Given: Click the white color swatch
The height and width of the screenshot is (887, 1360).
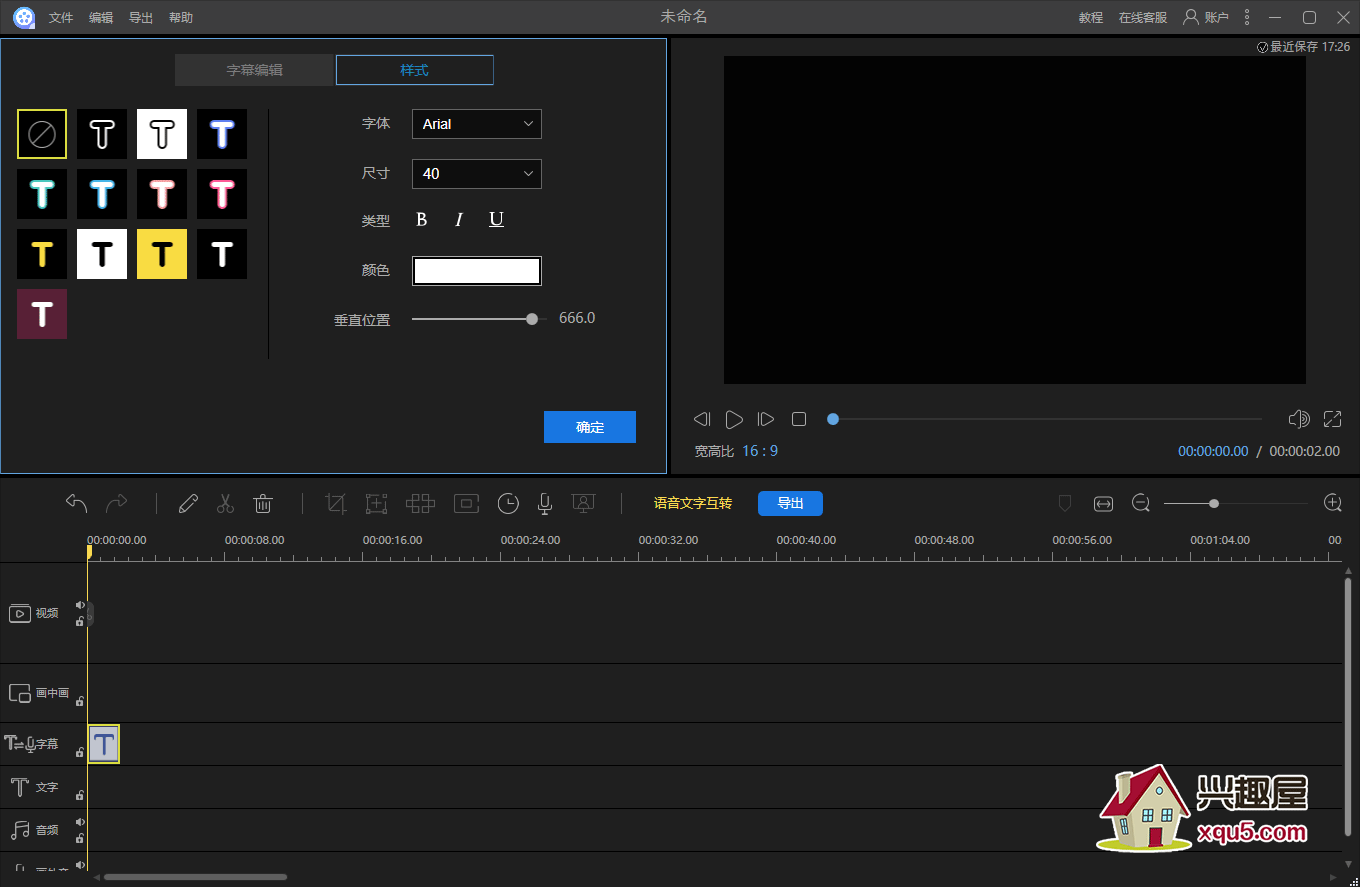Looking at the screenshot, I should click(477, 271).
